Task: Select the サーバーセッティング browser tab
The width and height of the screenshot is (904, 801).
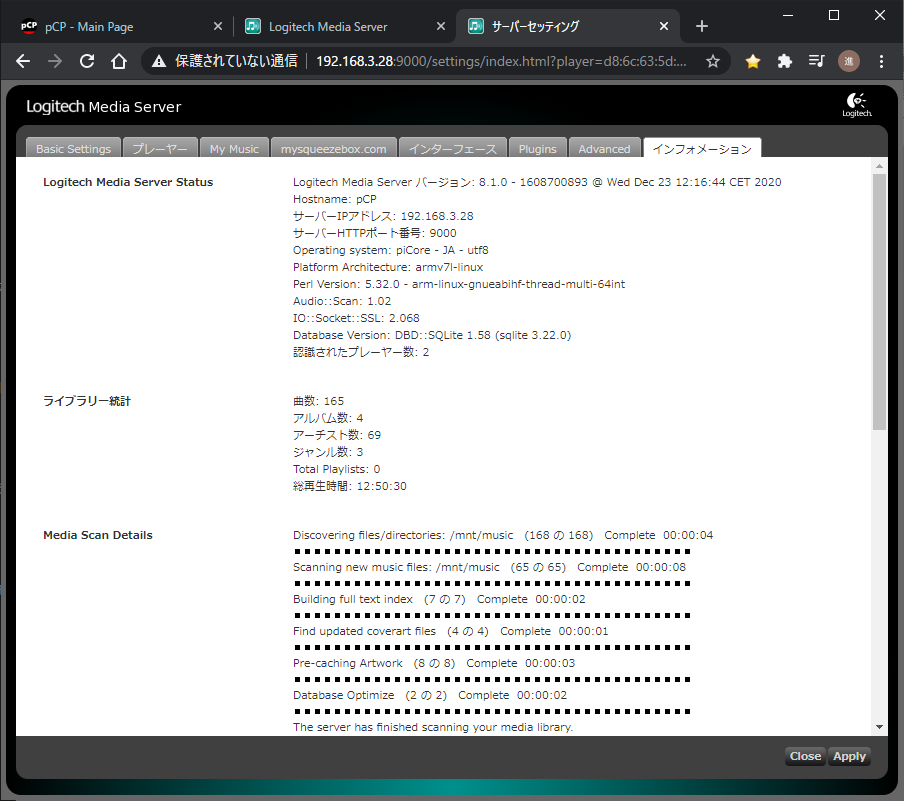Action: pyautogui.click(x=568, y=27)
